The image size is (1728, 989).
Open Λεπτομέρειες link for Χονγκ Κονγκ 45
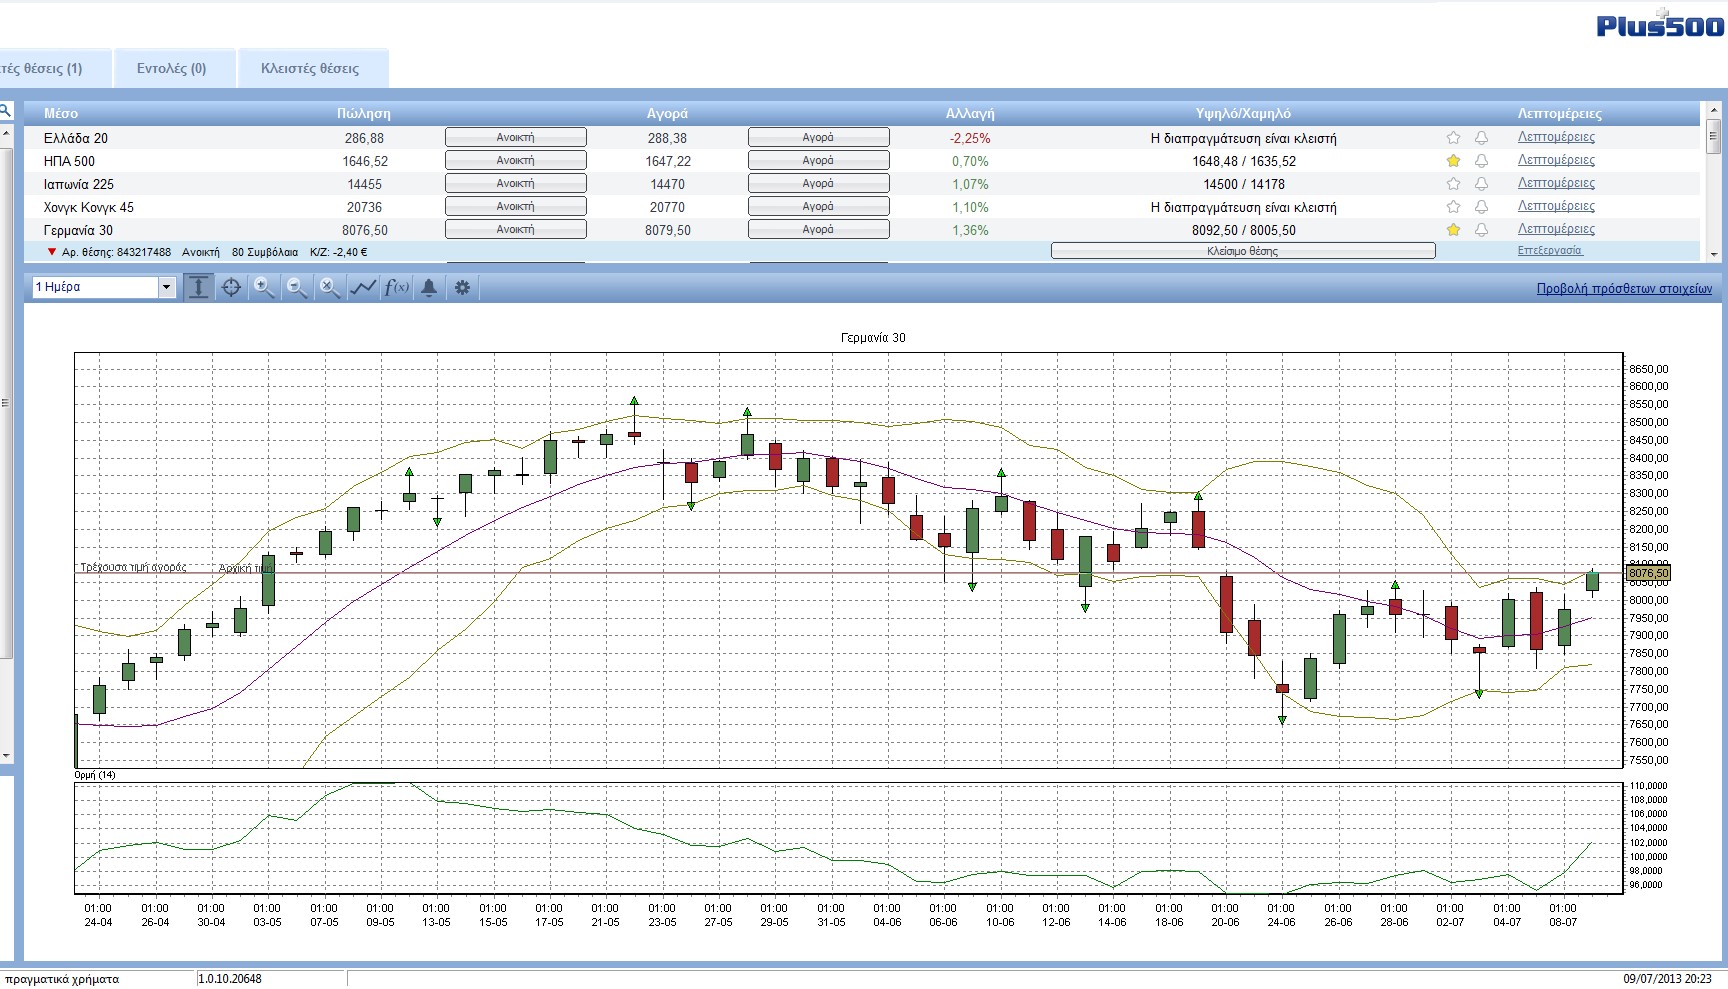1556,206
